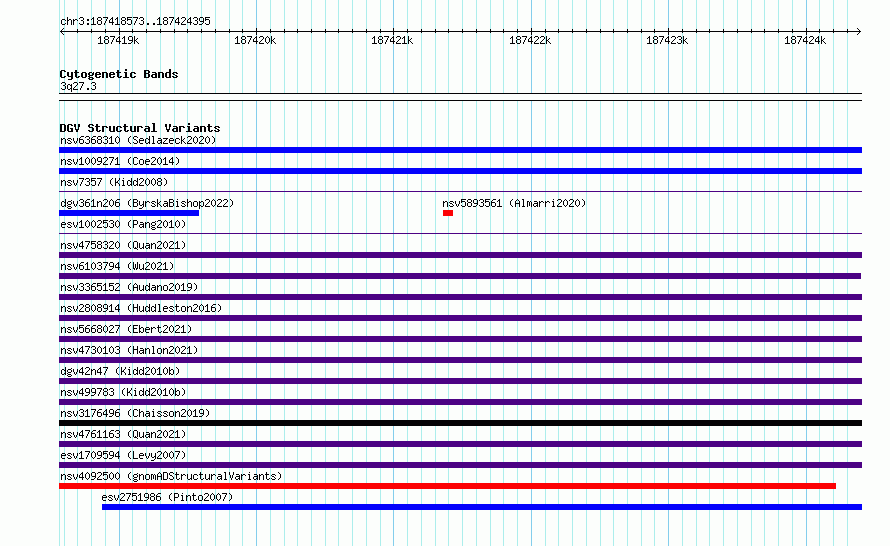Click the 187422k ruler tick label

click(x=530, y=40)
